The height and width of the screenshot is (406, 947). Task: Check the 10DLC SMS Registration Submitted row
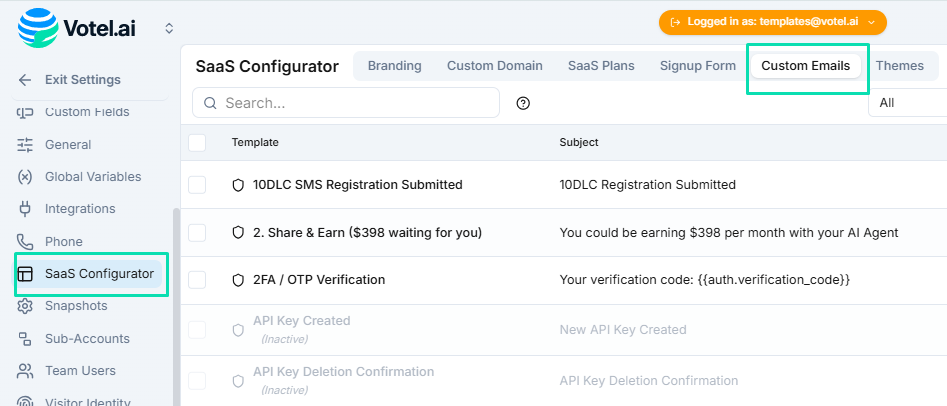pyautogui.click(x=197, y=185)
